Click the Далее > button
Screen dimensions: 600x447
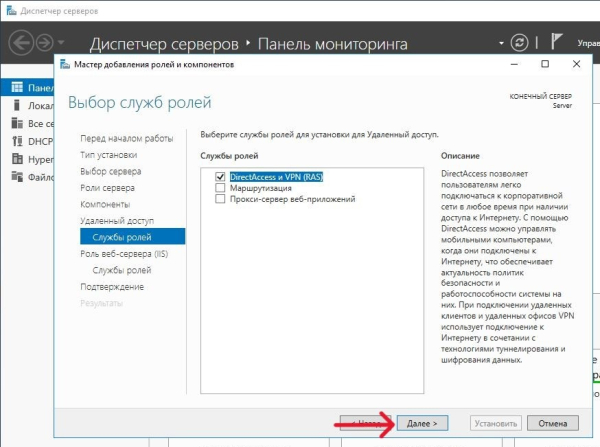pyautogui.click(x=422, y=423)
